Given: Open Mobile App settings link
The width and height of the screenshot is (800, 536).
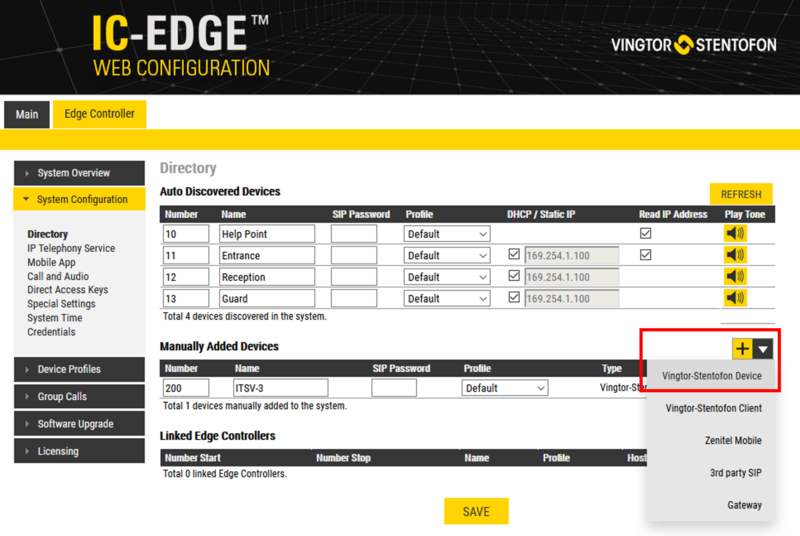Looking at the screenshot, I should click(51, 262).
